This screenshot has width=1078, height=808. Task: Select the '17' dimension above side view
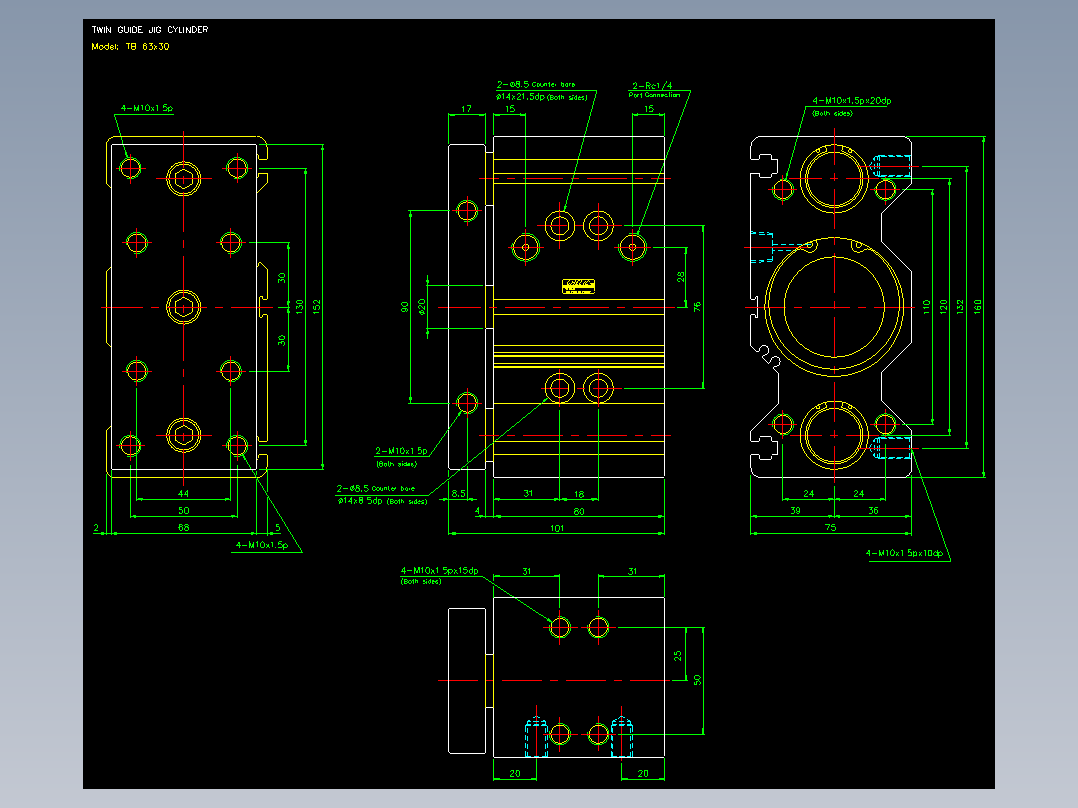click(x=466, y=109)
